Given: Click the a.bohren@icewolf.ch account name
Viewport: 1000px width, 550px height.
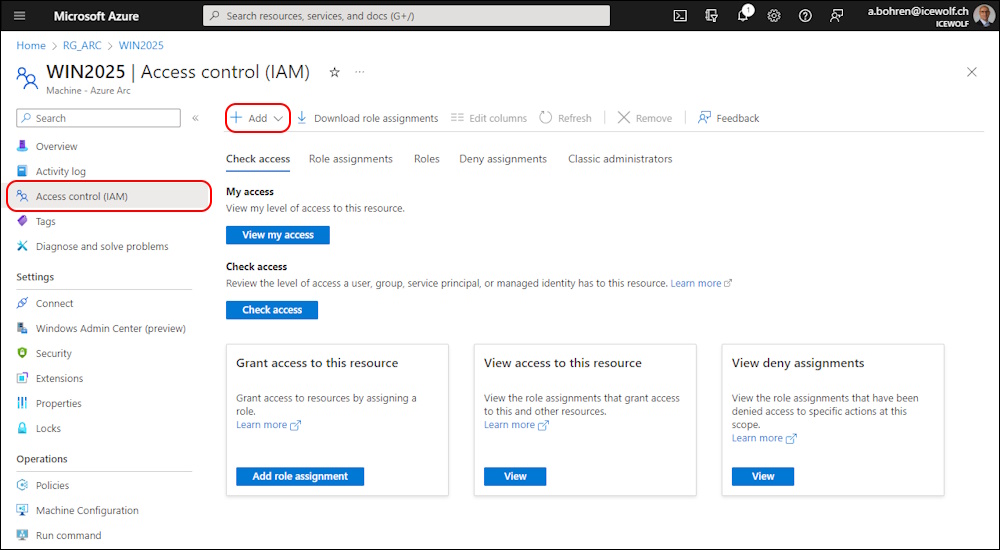Looking at the screenshot, I should pos(918,11).
